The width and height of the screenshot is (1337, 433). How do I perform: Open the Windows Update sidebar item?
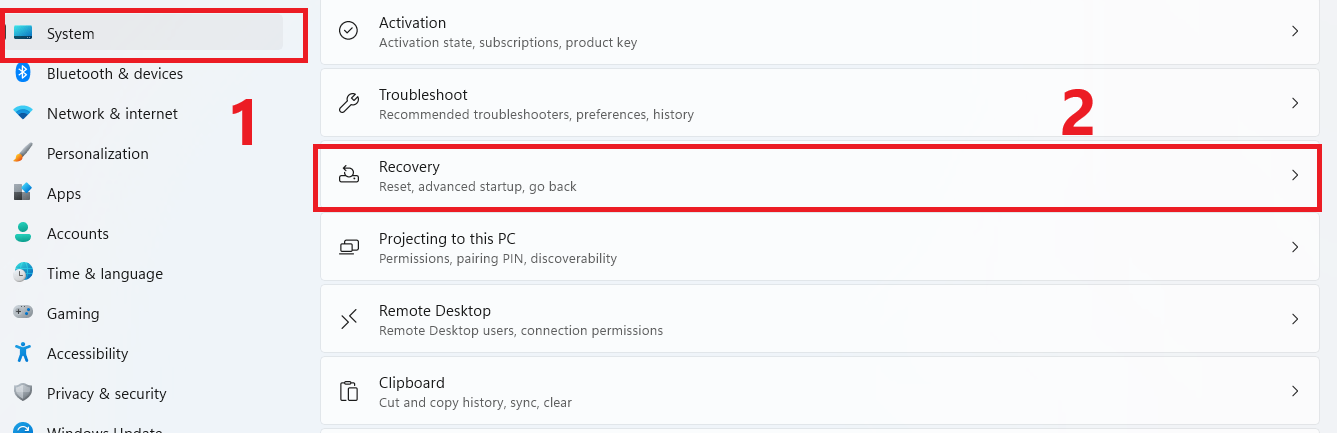[x=104, y=429]
